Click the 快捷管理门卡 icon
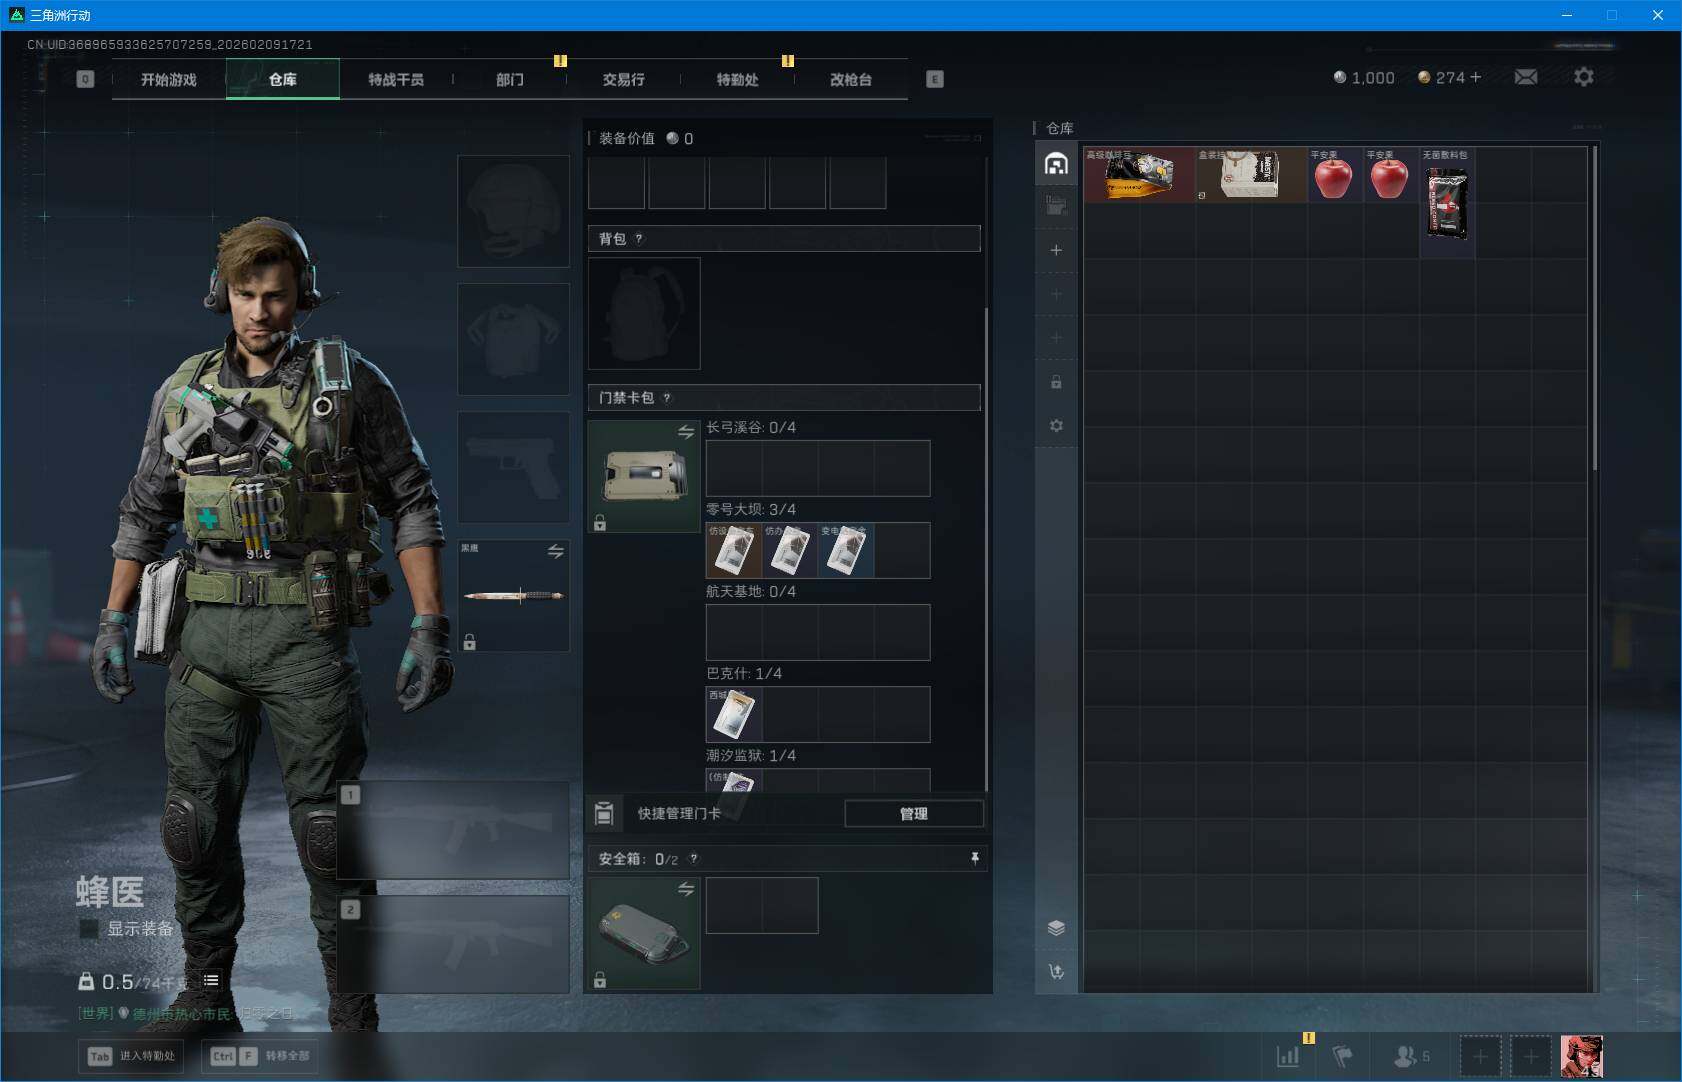This screenshot has width=1682, height=1082. 604,814
